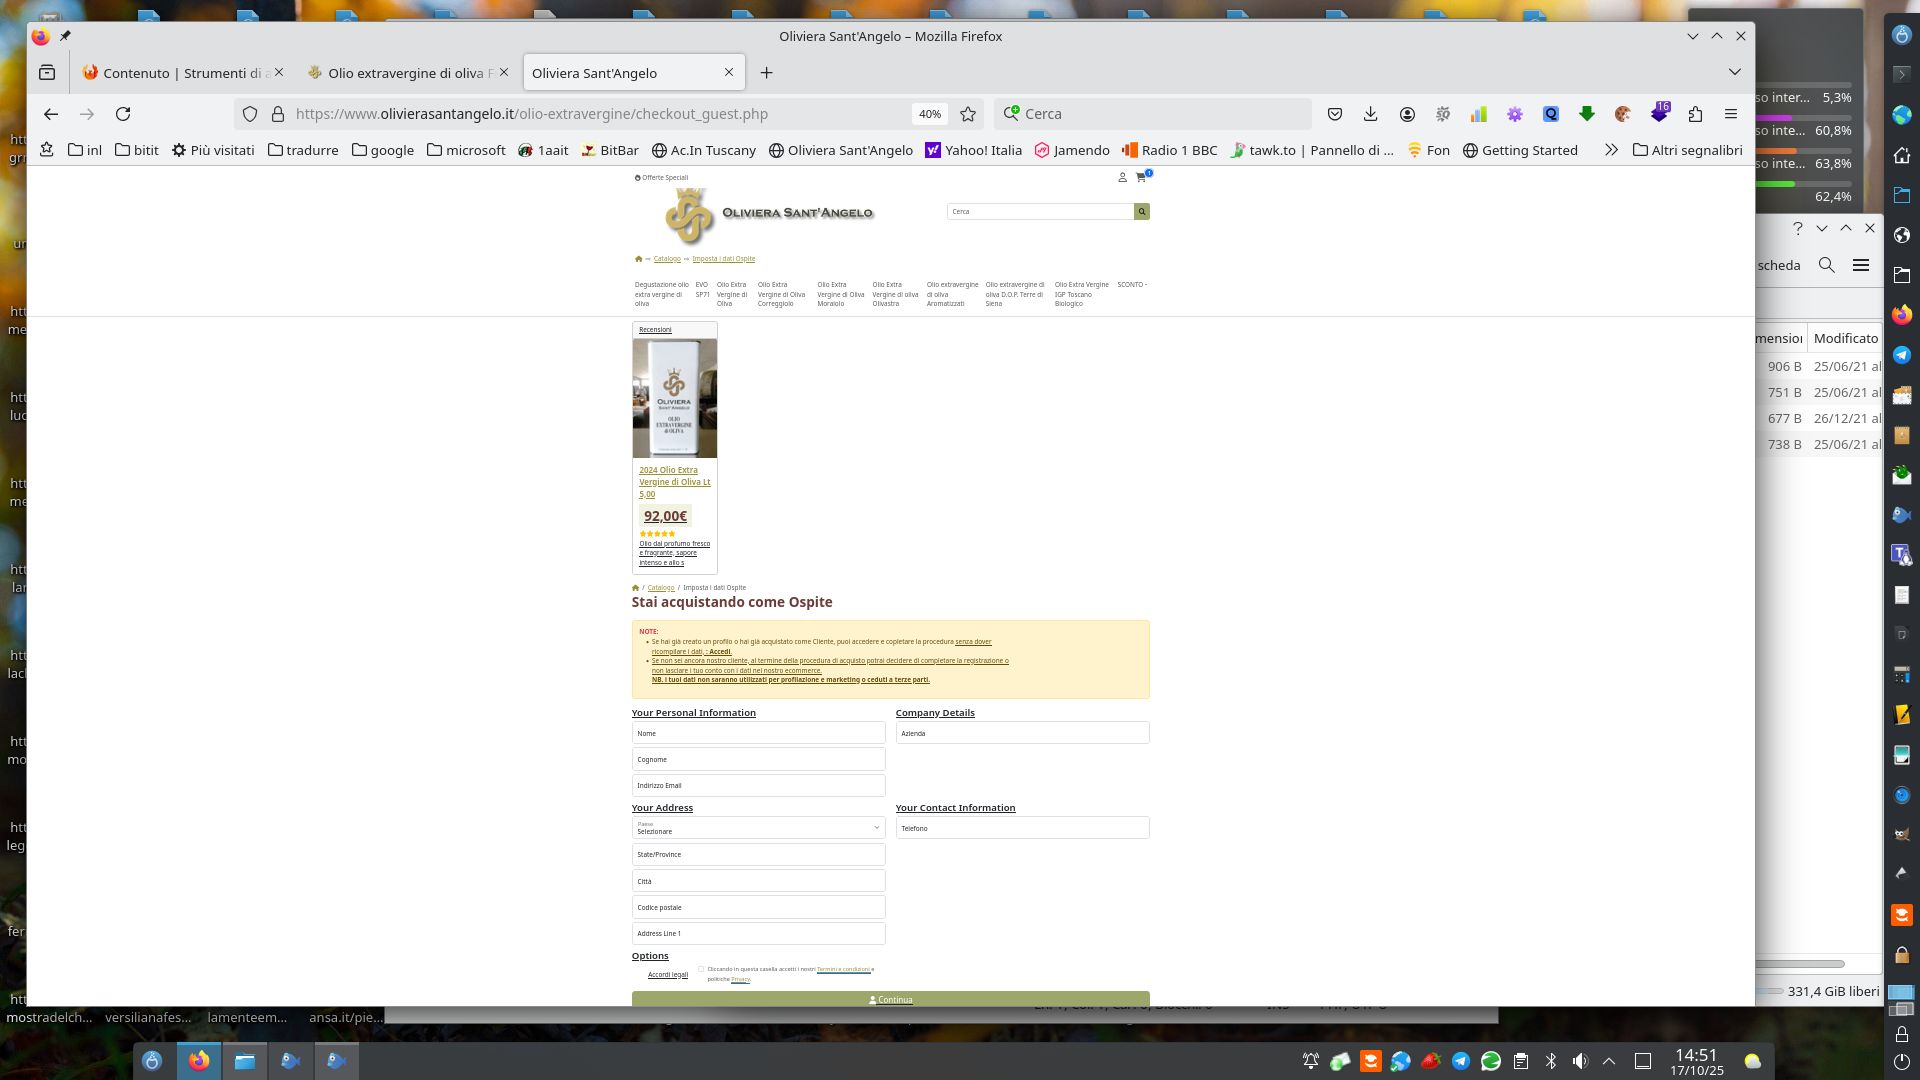Screen dimensions: 1920x1080
Task: Tick the terms and conditions checkbox
Action: 701,969
